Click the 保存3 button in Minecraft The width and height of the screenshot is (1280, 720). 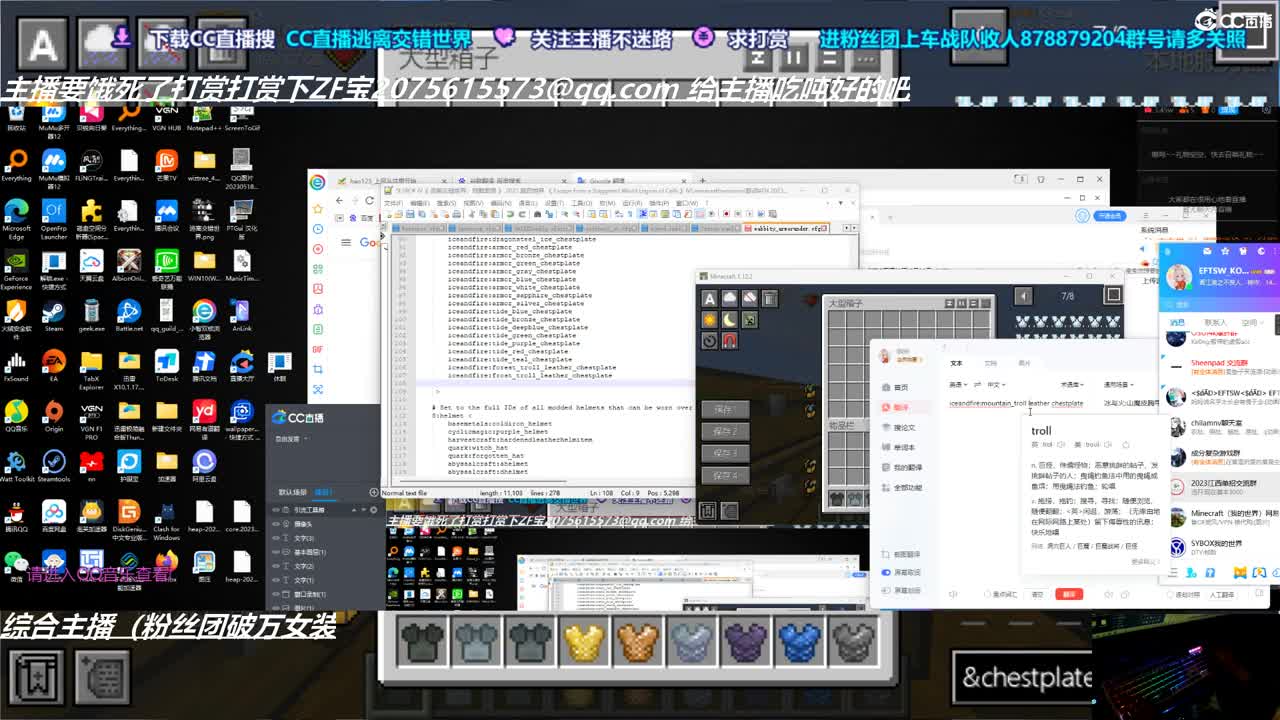pyautogui.click(x=725, y=453)
